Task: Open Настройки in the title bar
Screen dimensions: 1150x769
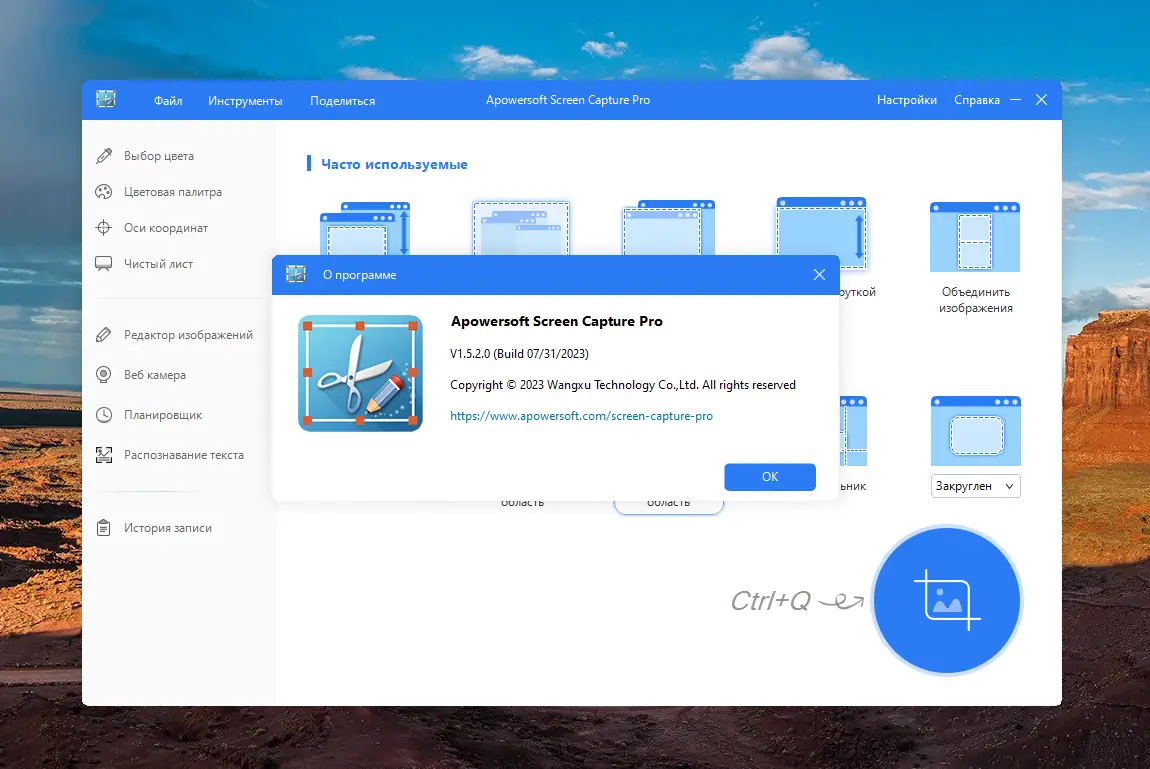Action: pyautogui.click(x=907, y=100)
